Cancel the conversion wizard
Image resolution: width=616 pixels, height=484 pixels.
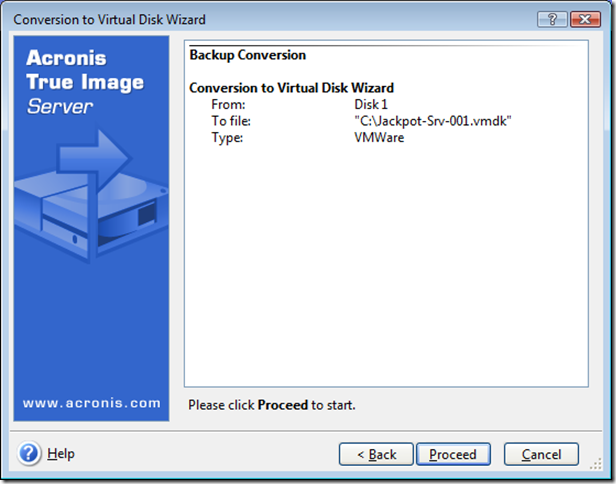pyautogui.click(x=541, y=454)
